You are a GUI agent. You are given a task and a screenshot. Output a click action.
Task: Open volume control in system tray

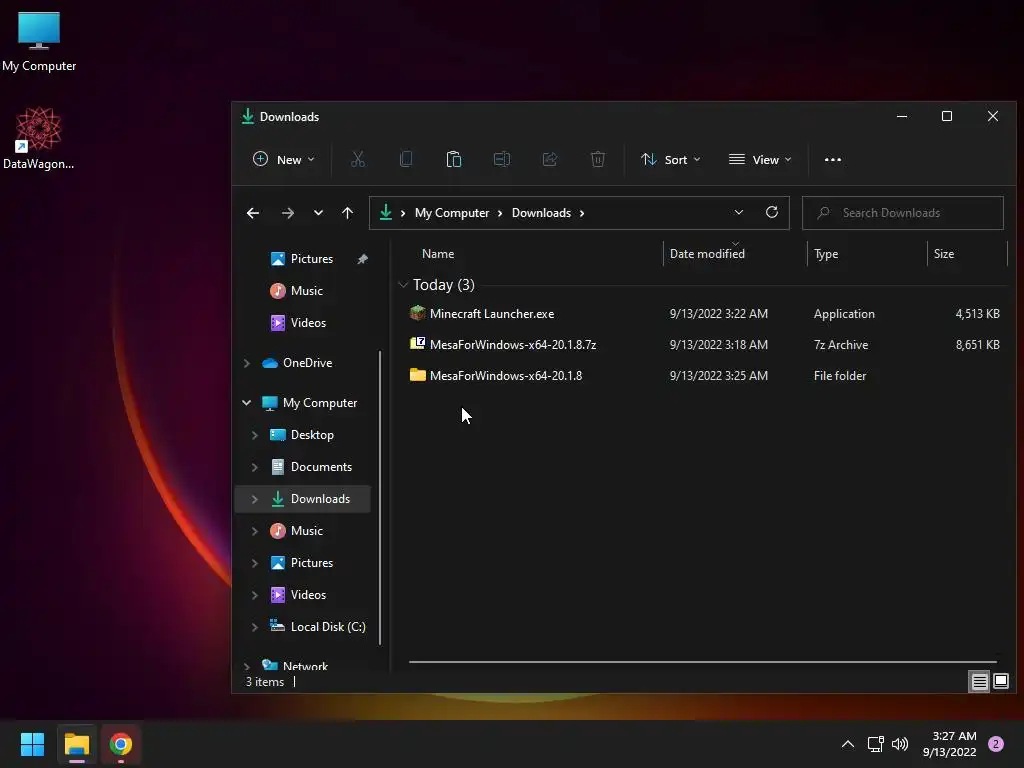[900, 744]
